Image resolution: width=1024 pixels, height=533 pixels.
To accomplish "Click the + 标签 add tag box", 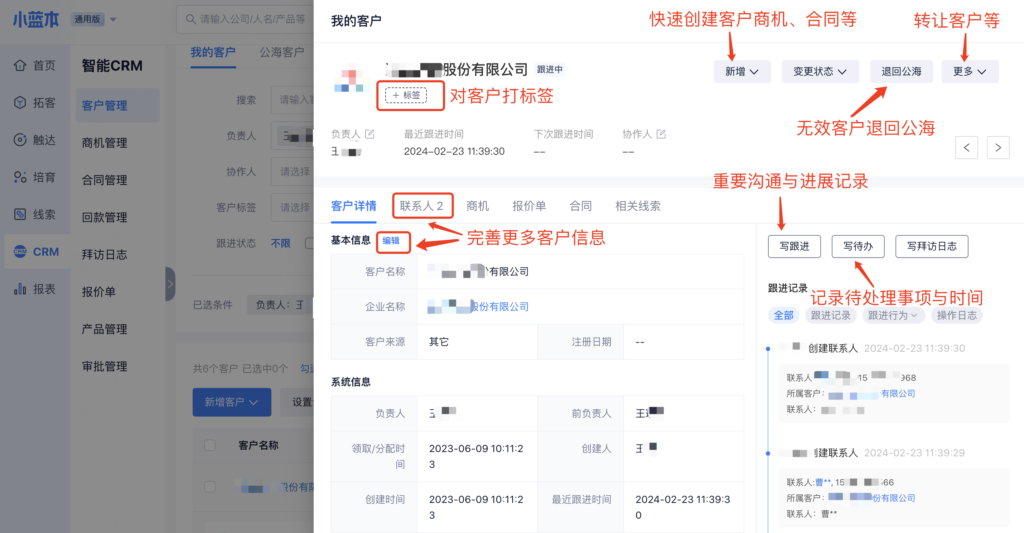I will (405, 95).
